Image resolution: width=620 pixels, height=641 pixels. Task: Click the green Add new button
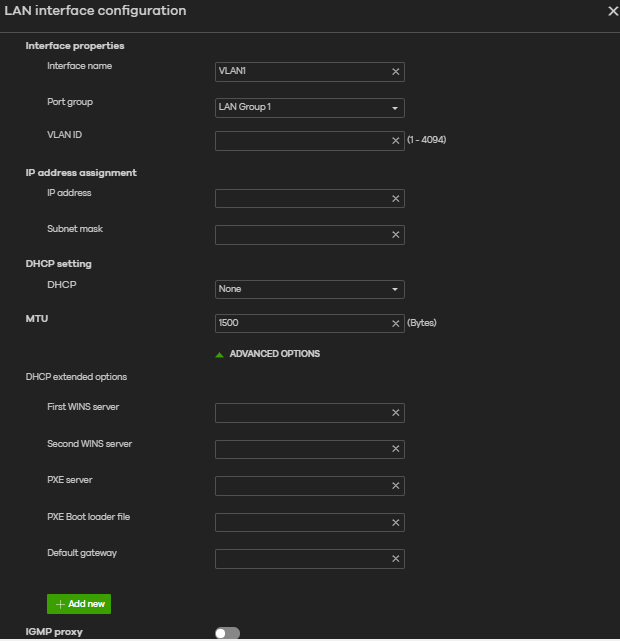tap(79, 604)
